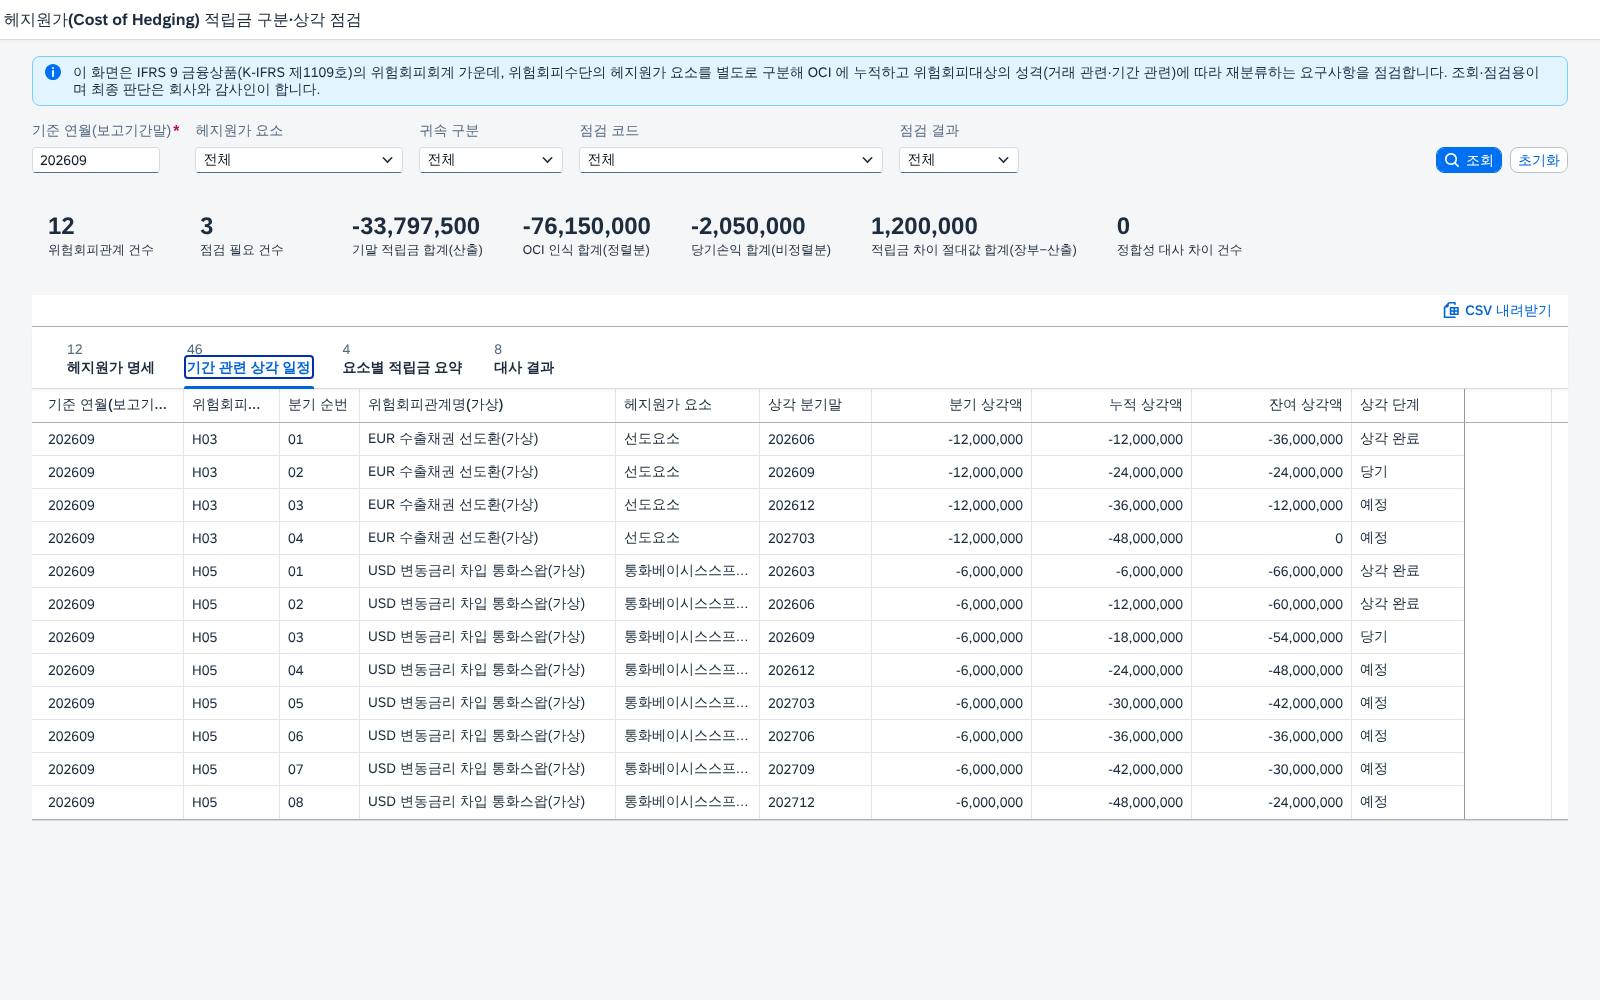The height and width of the screenshot is (1000, 1600).
Task: Click the CSV download spreadsheet icon
Action: [1451, 310]
